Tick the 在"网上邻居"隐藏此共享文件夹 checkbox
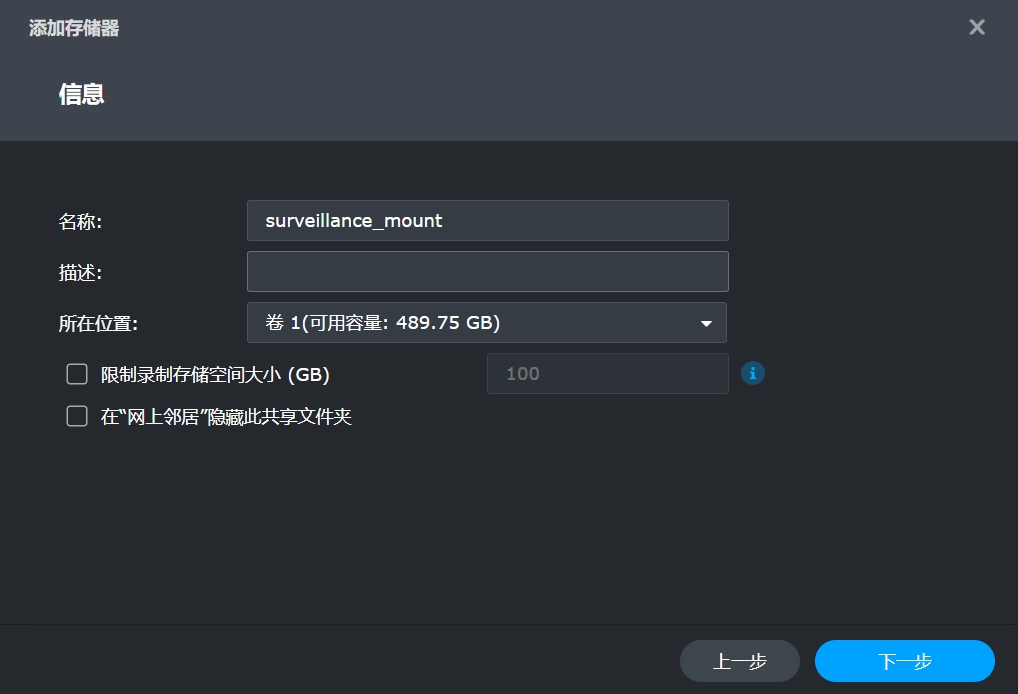Image resolution: width=1018 pixels, height=694 pixels. pos(77,416)
